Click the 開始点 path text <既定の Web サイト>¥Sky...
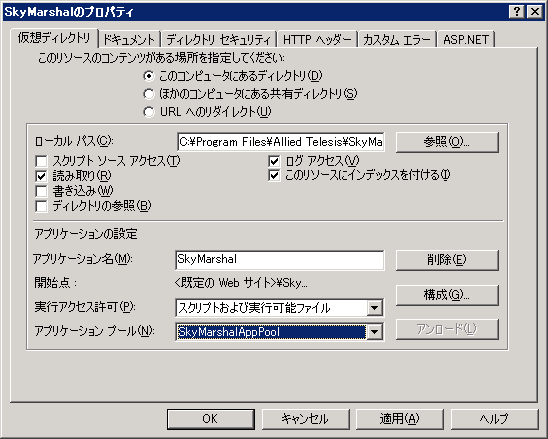This screenshot has height=439, width=548. click(x=241, y=283)
